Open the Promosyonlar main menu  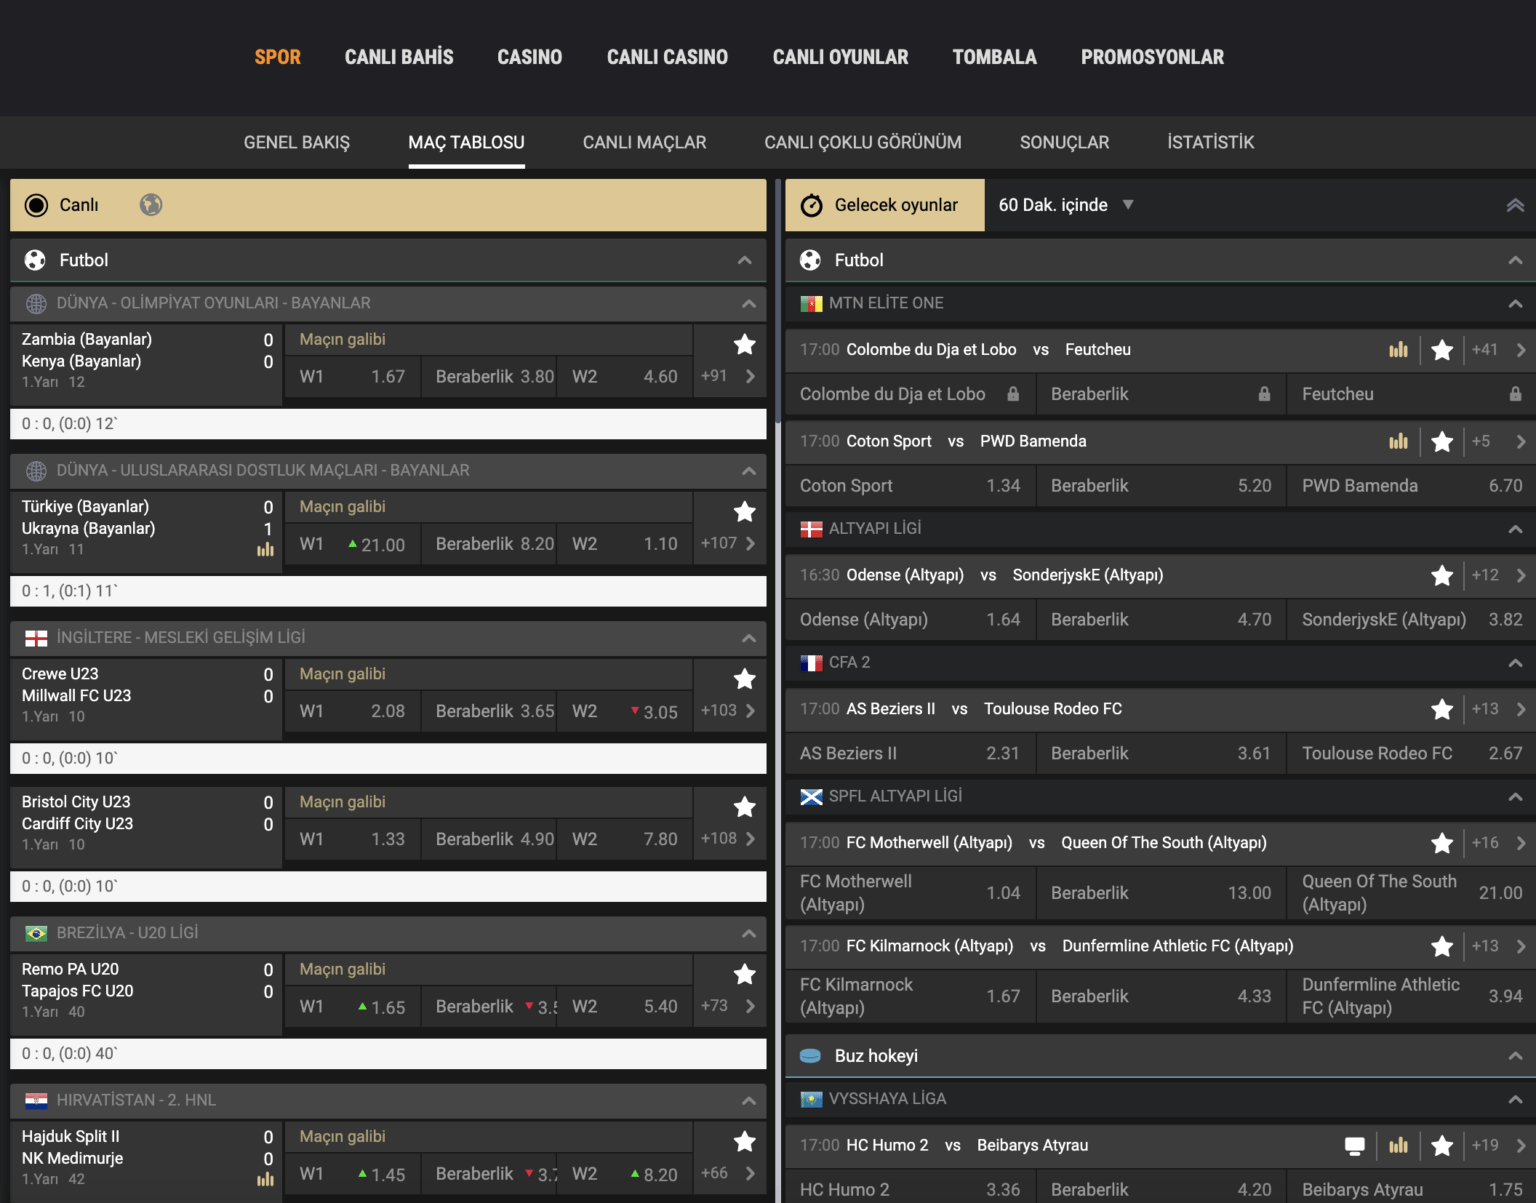(x=1152, y=57)
